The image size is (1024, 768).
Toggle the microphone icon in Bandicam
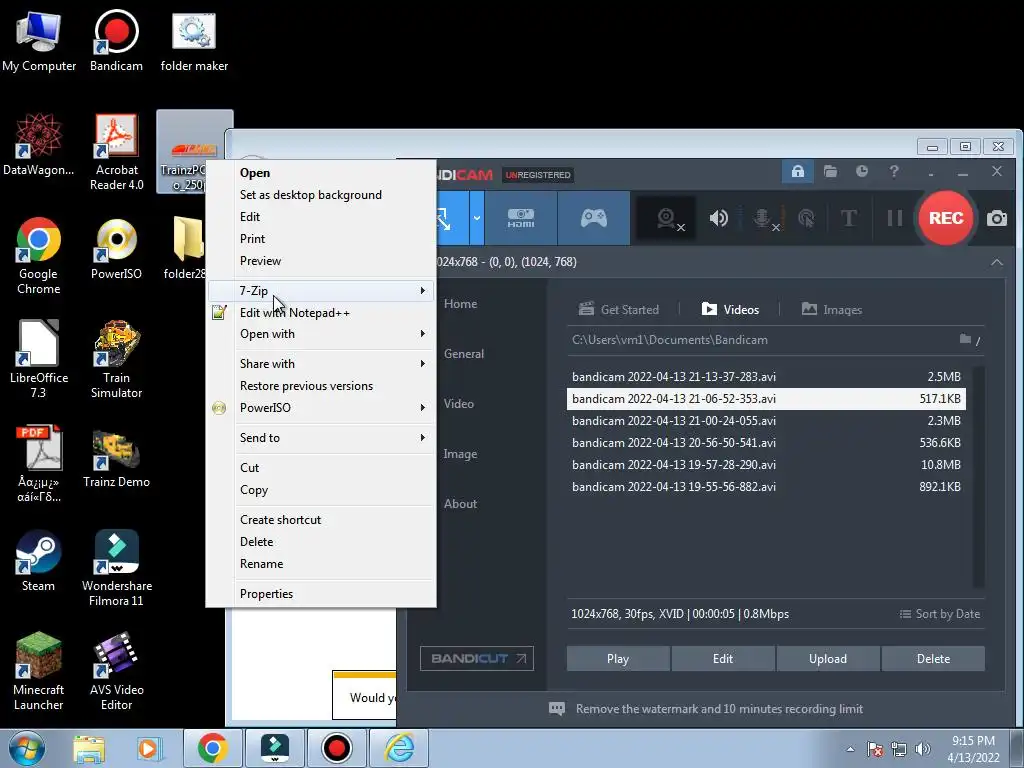point(764,219)
